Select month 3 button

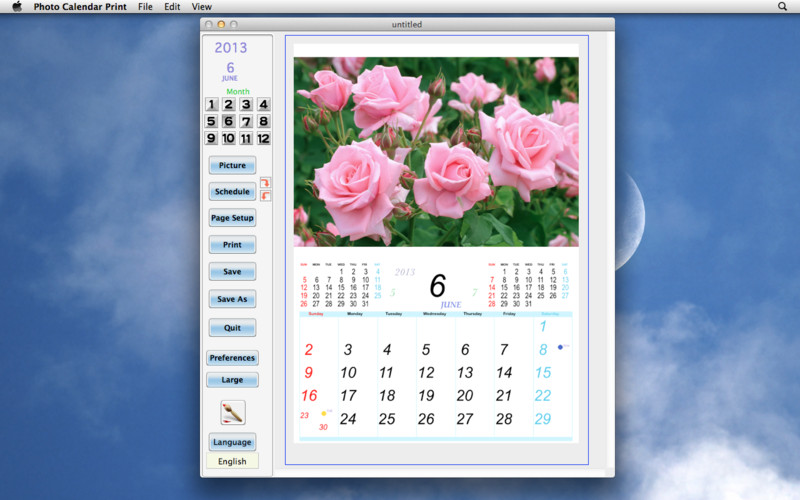coord(246,104)
